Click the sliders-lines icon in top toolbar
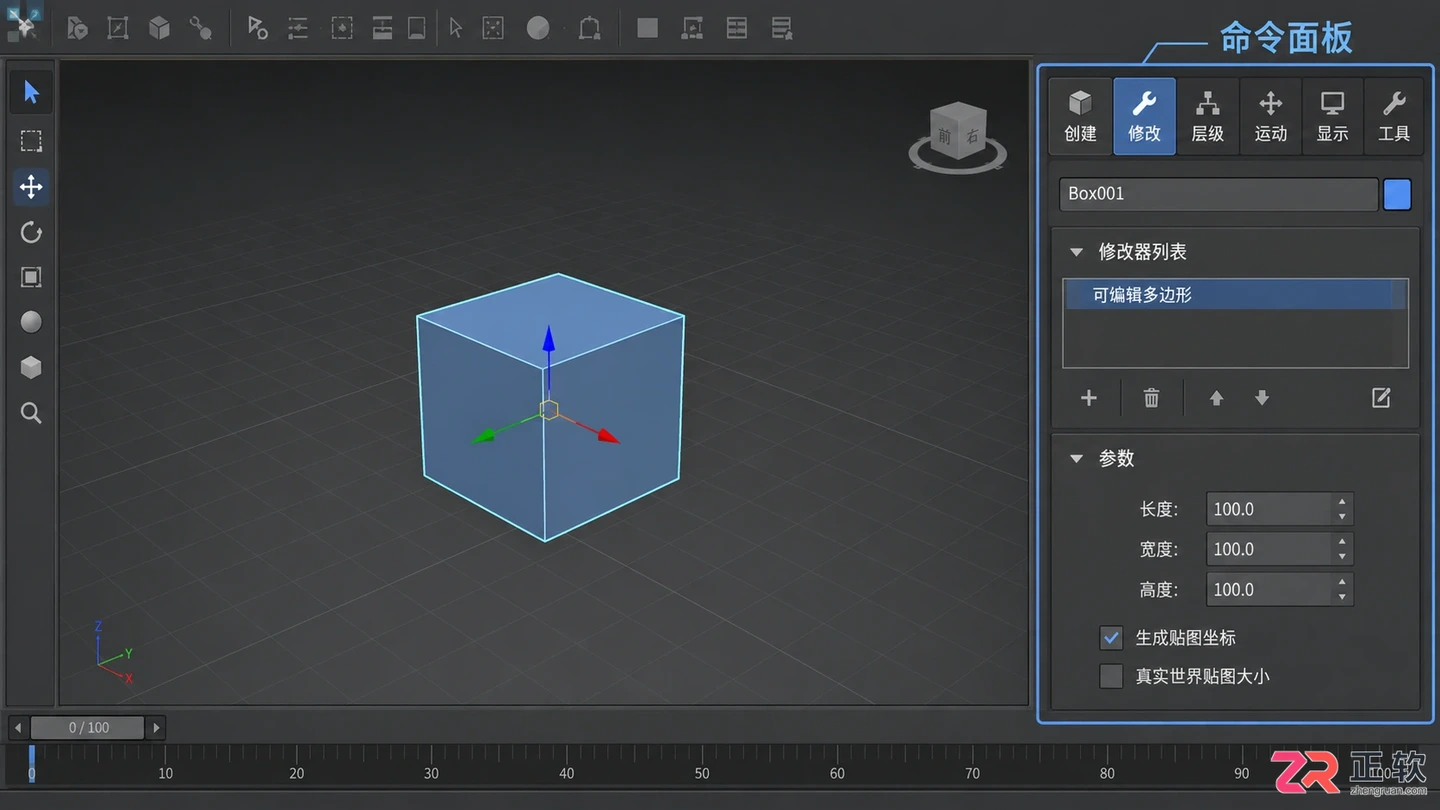The width and height of the screenshot is (1440, 810). (298, 28)
